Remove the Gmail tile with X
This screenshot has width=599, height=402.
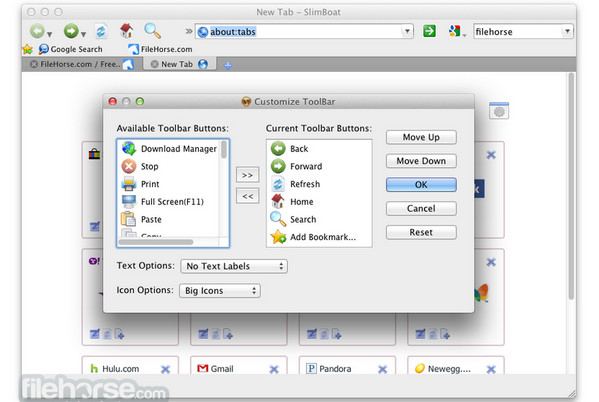coord(274,370)
